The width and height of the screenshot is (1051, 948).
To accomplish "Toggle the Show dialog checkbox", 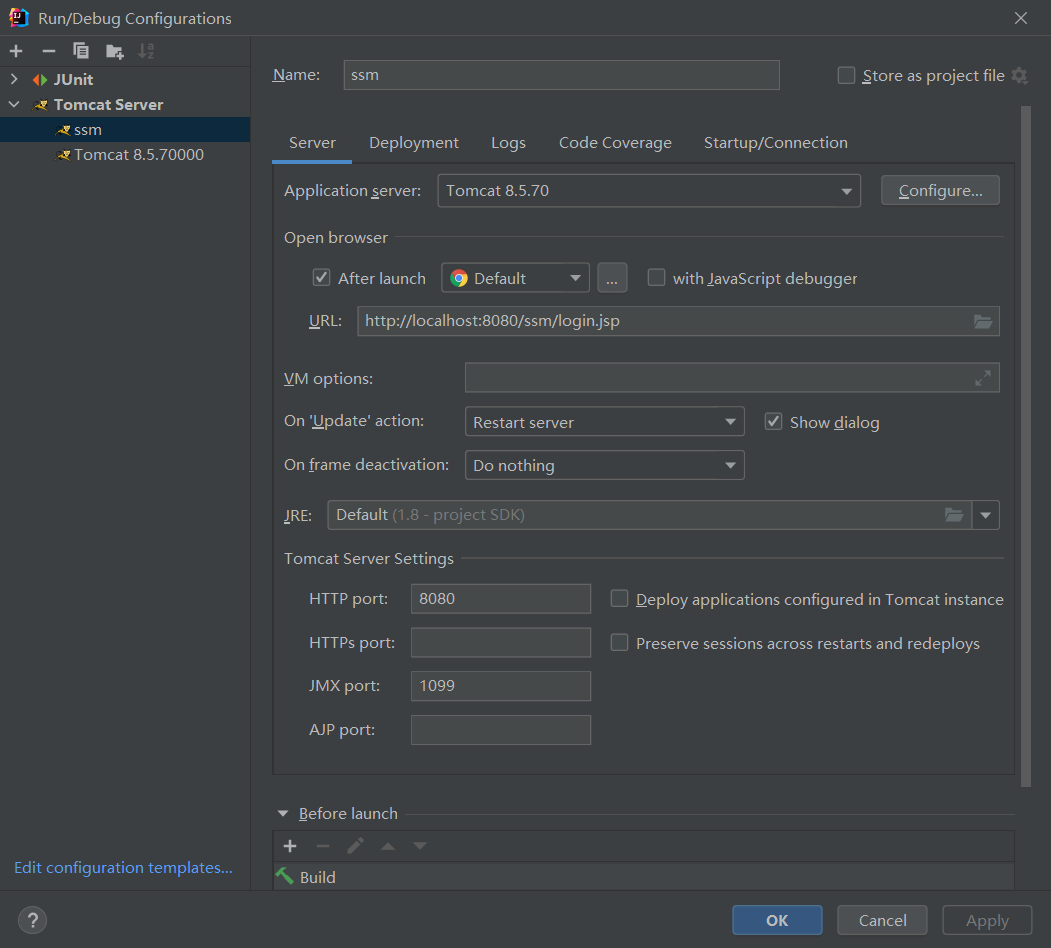I will click(774, 422).
